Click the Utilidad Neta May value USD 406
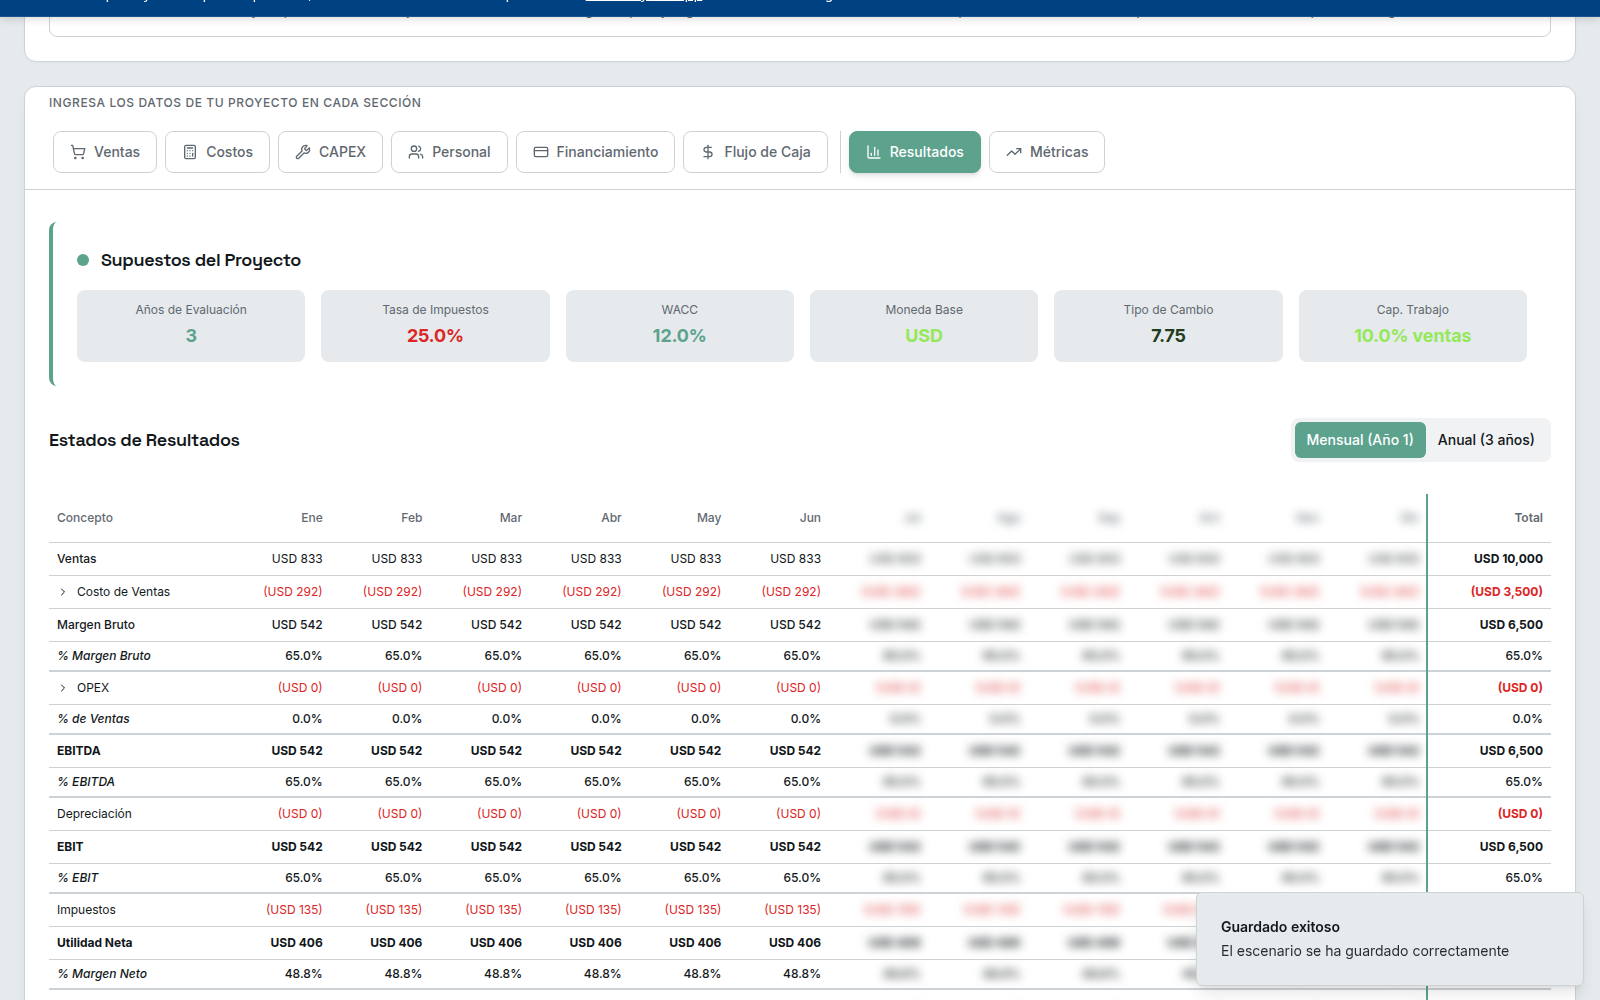The image size is (1600, 1000). pyautogui.click(x=695, y=943)
